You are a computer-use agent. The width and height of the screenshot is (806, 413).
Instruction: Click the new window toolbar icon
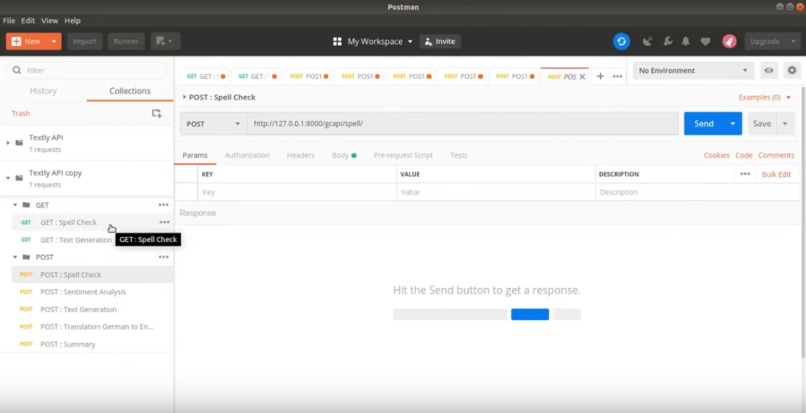[x=166, y=41]
